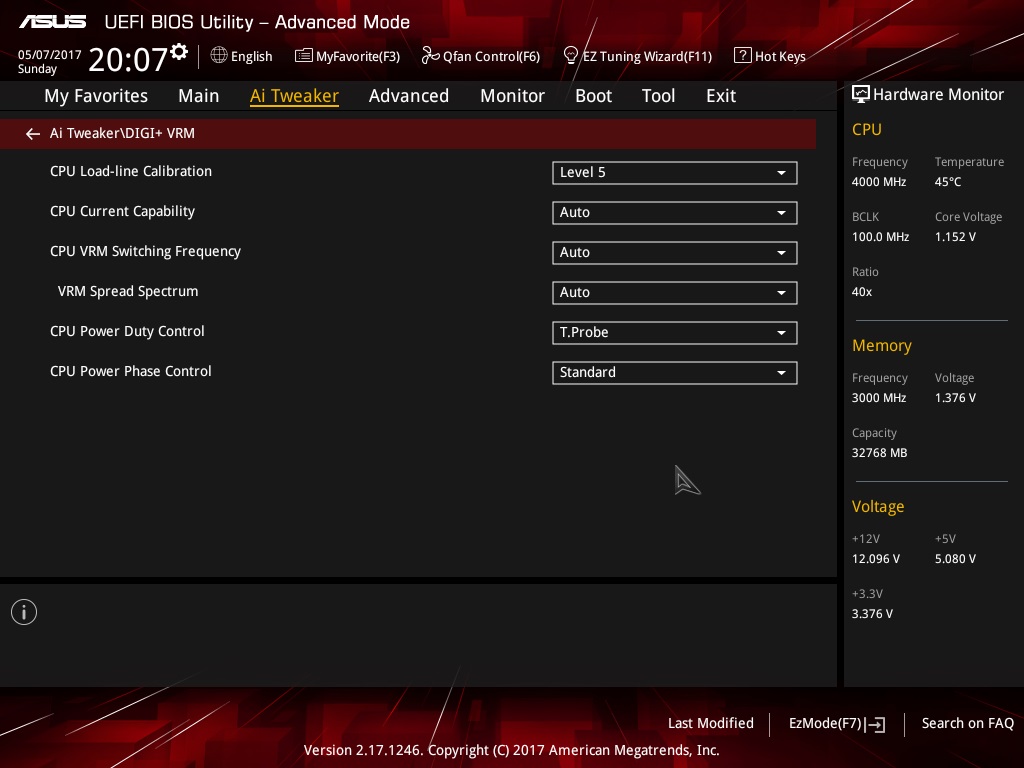The height and width of the screenshot is (768, 1024).
Task: Click the back arrow beside DIGI+ VRM
Action: (33, 134)
